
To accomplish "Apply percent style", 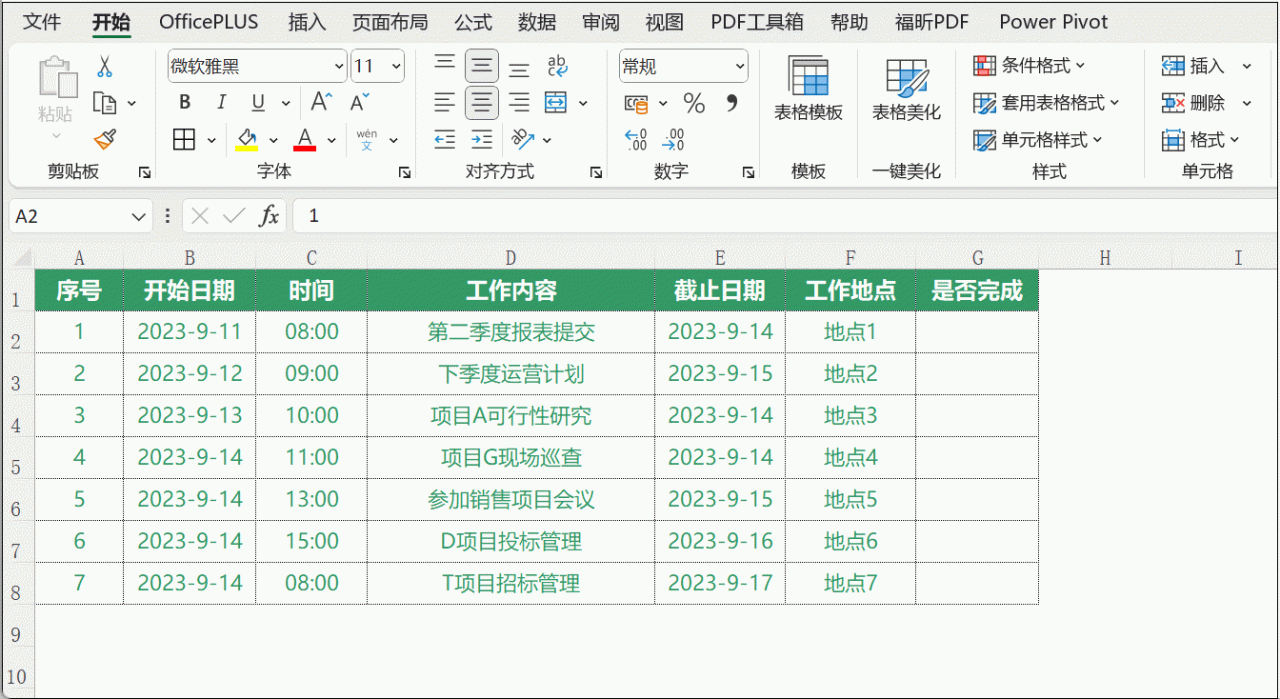I will point(694,103).
